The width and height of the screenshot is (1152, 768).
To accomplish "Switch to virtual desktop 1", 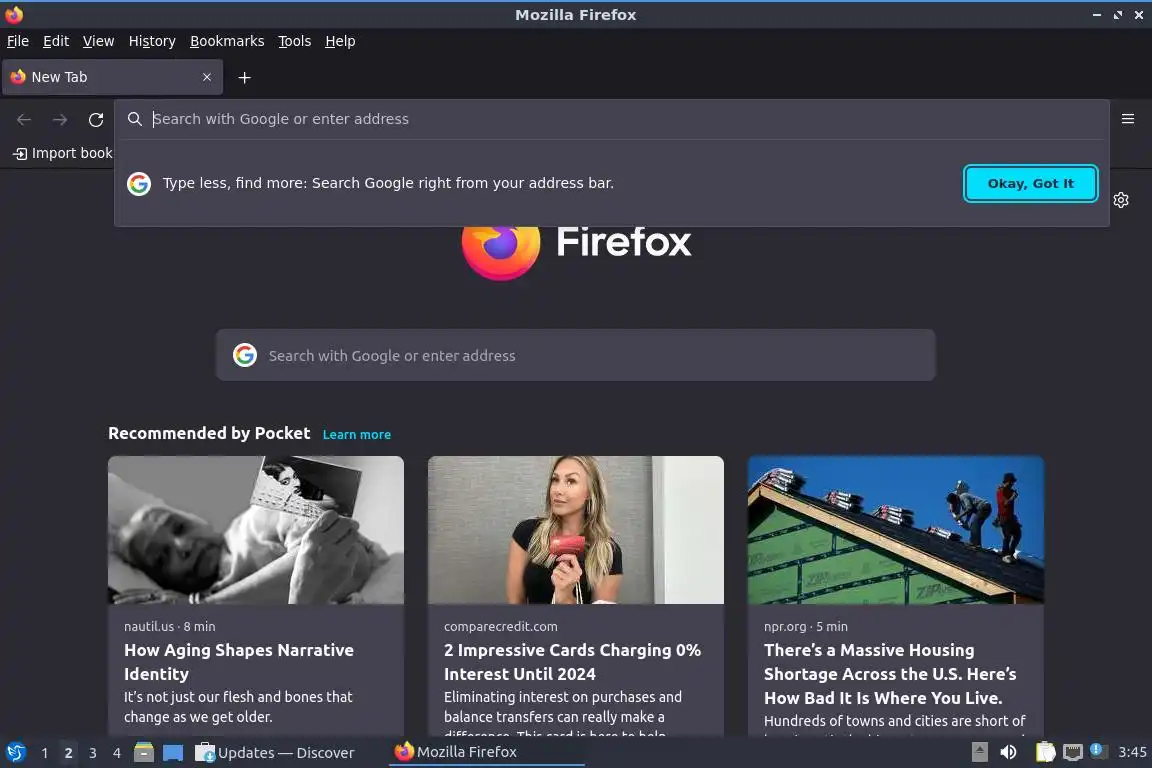I will coord(45,753).
